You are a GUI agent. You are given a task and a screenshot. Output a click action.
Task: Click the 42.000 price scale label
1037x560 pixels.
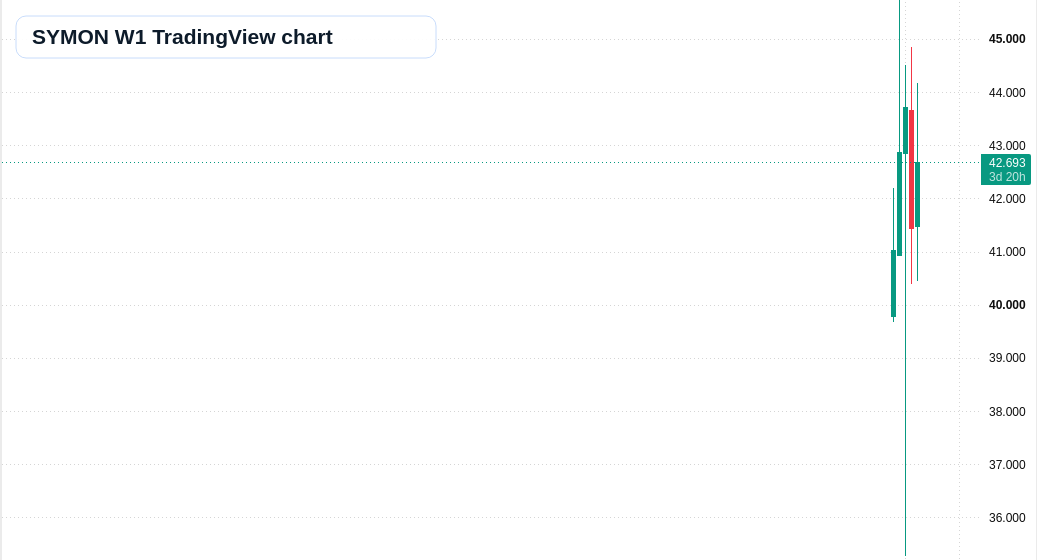[x=1007, y=198]
